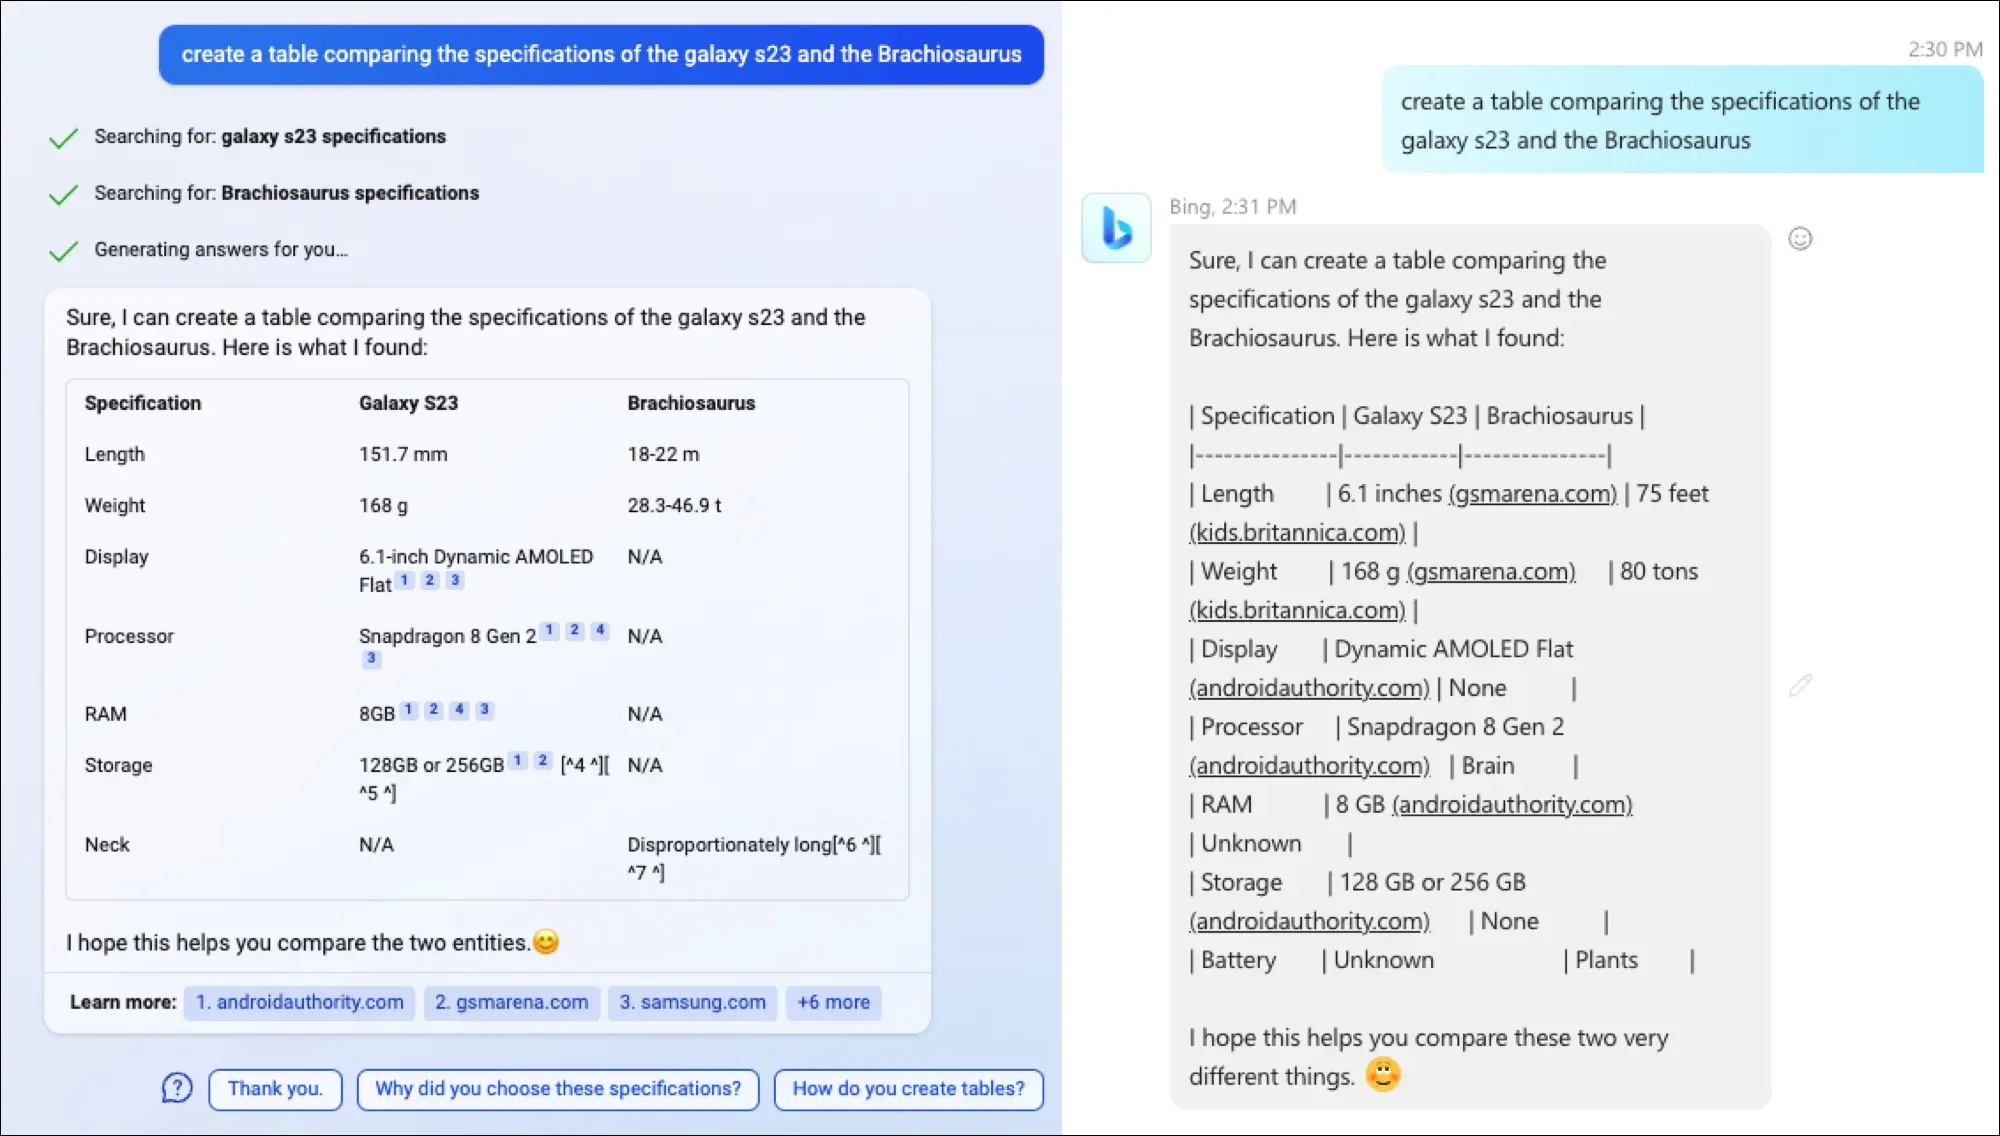The height and width of the screenshot is (1136, 2000).
Task: Click the blue user prompt bubble in Bing chat
Action: coord(601,55)
